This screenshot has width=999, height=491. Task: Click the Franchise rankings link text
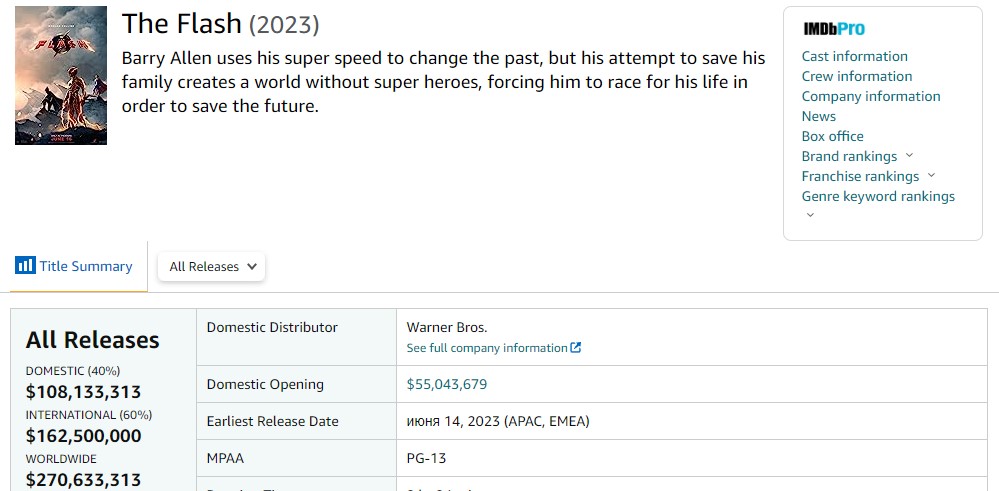pos(860,176)
